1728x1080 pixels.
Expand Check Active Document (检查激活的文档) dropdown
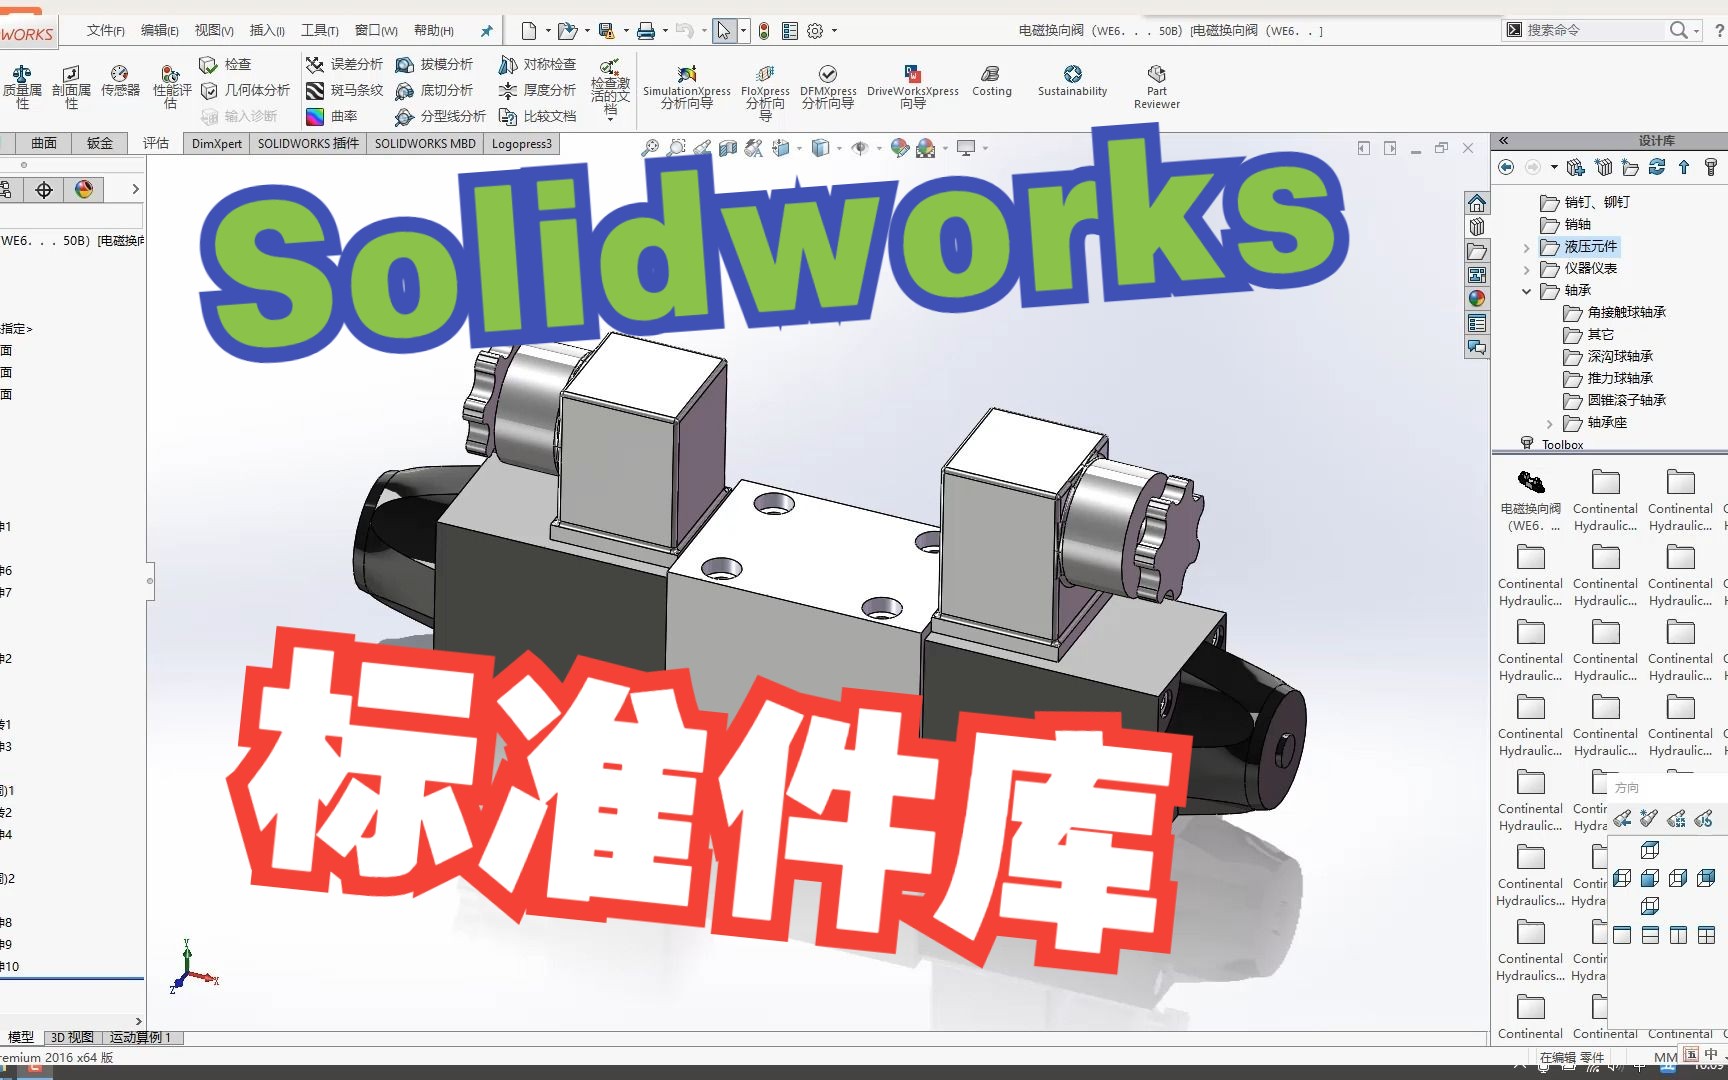(610, 119)
